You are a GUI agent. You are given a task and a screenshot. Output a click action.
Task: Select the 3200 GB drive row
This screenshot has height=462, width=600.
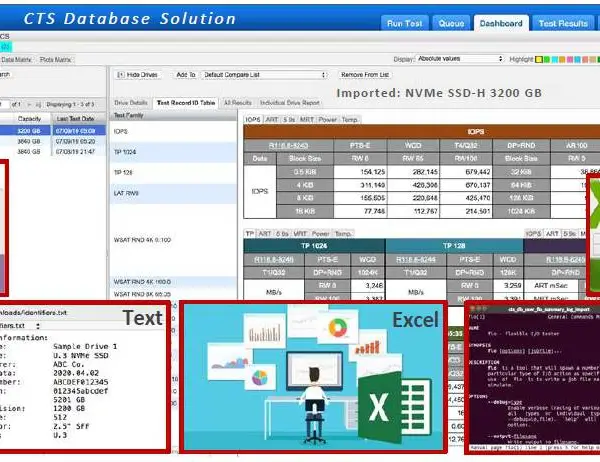pyautogui.click(x=53, y=131)
